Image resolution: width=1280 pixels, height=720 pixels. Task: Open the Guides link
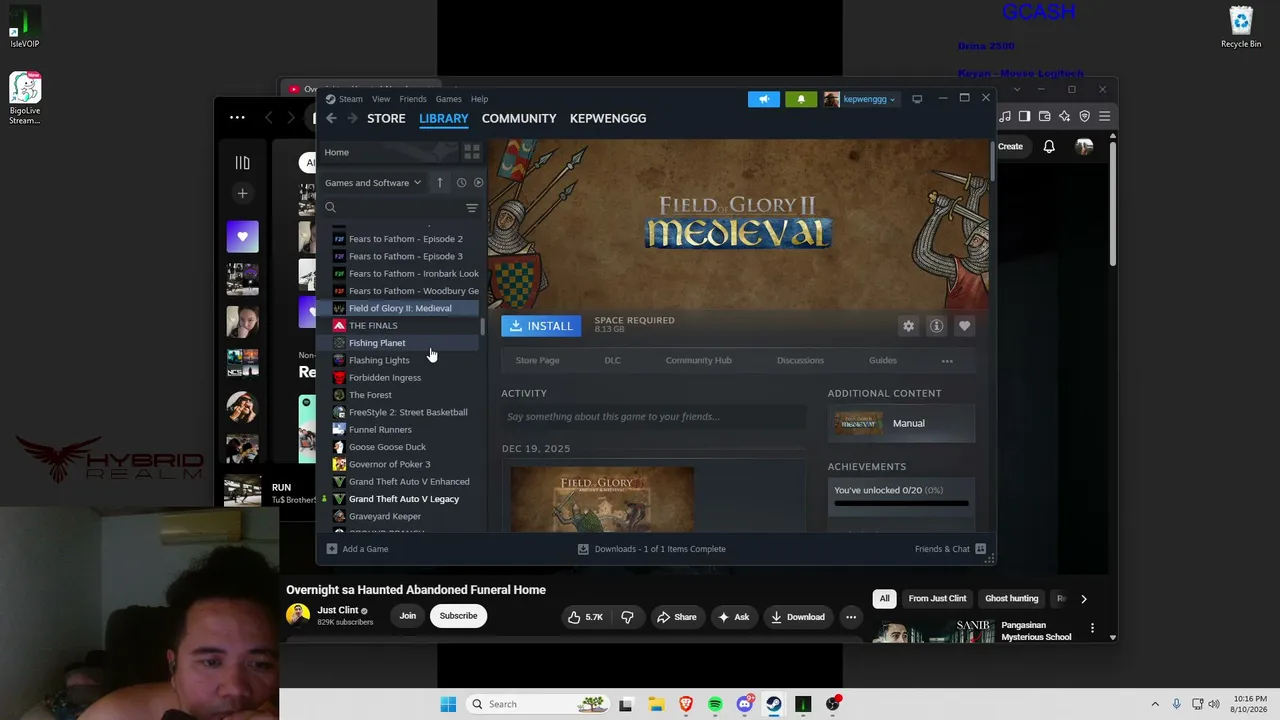pos(883,361)
